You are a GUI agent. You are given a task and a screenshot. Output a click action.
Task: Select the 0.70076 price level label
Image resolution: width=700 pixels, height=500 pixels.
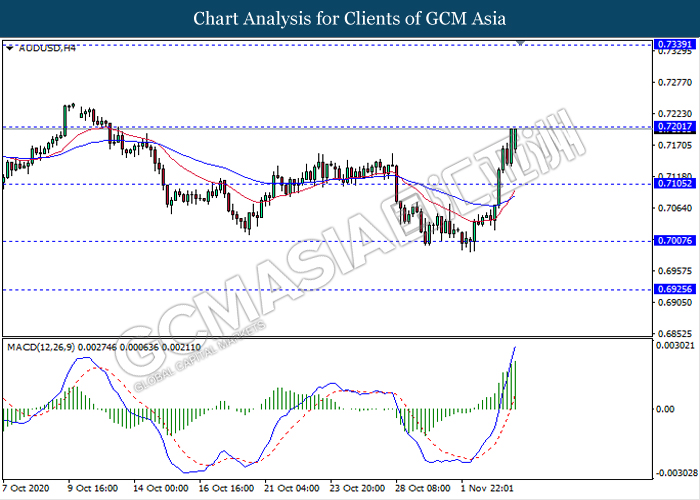pyautogui.click(x=675, y=241)
